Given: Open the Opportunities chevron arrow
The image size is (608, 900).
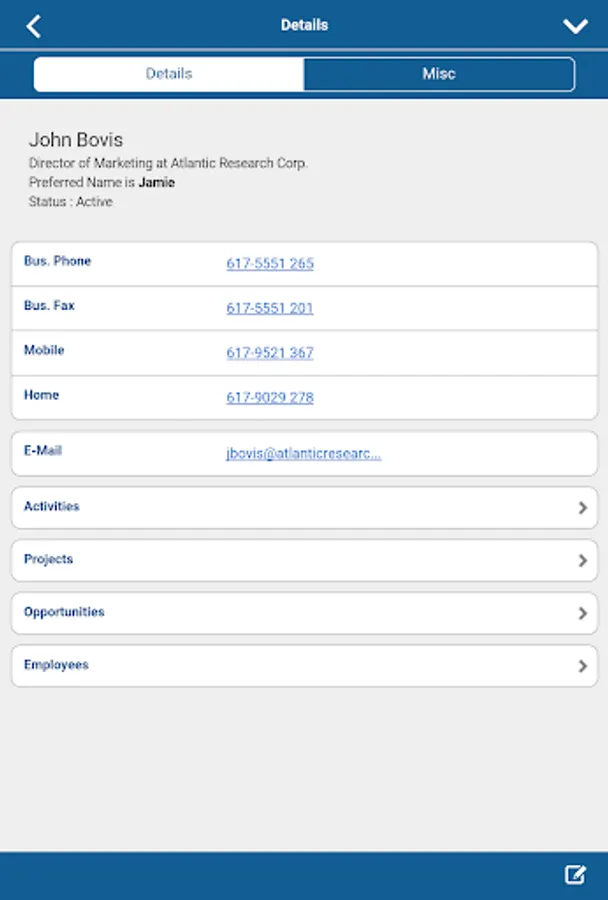Looking at the screenshot, I should (583, 613).
